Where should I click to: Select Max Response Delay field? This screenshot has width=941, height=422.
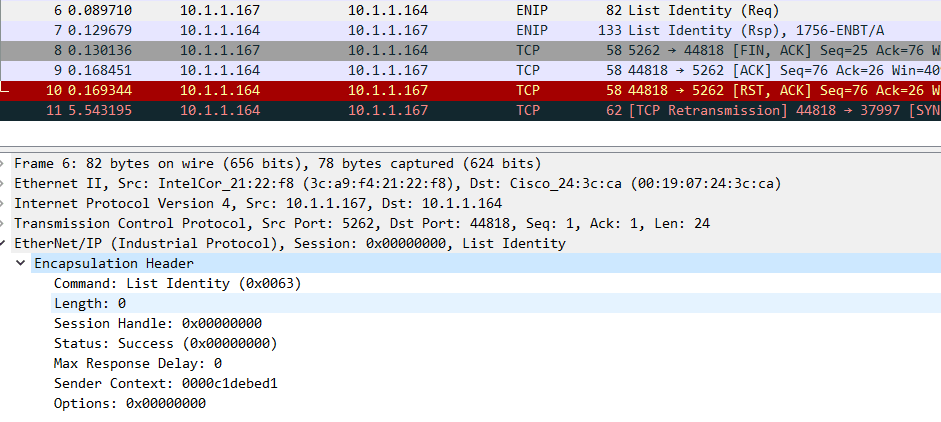[137, 363]
